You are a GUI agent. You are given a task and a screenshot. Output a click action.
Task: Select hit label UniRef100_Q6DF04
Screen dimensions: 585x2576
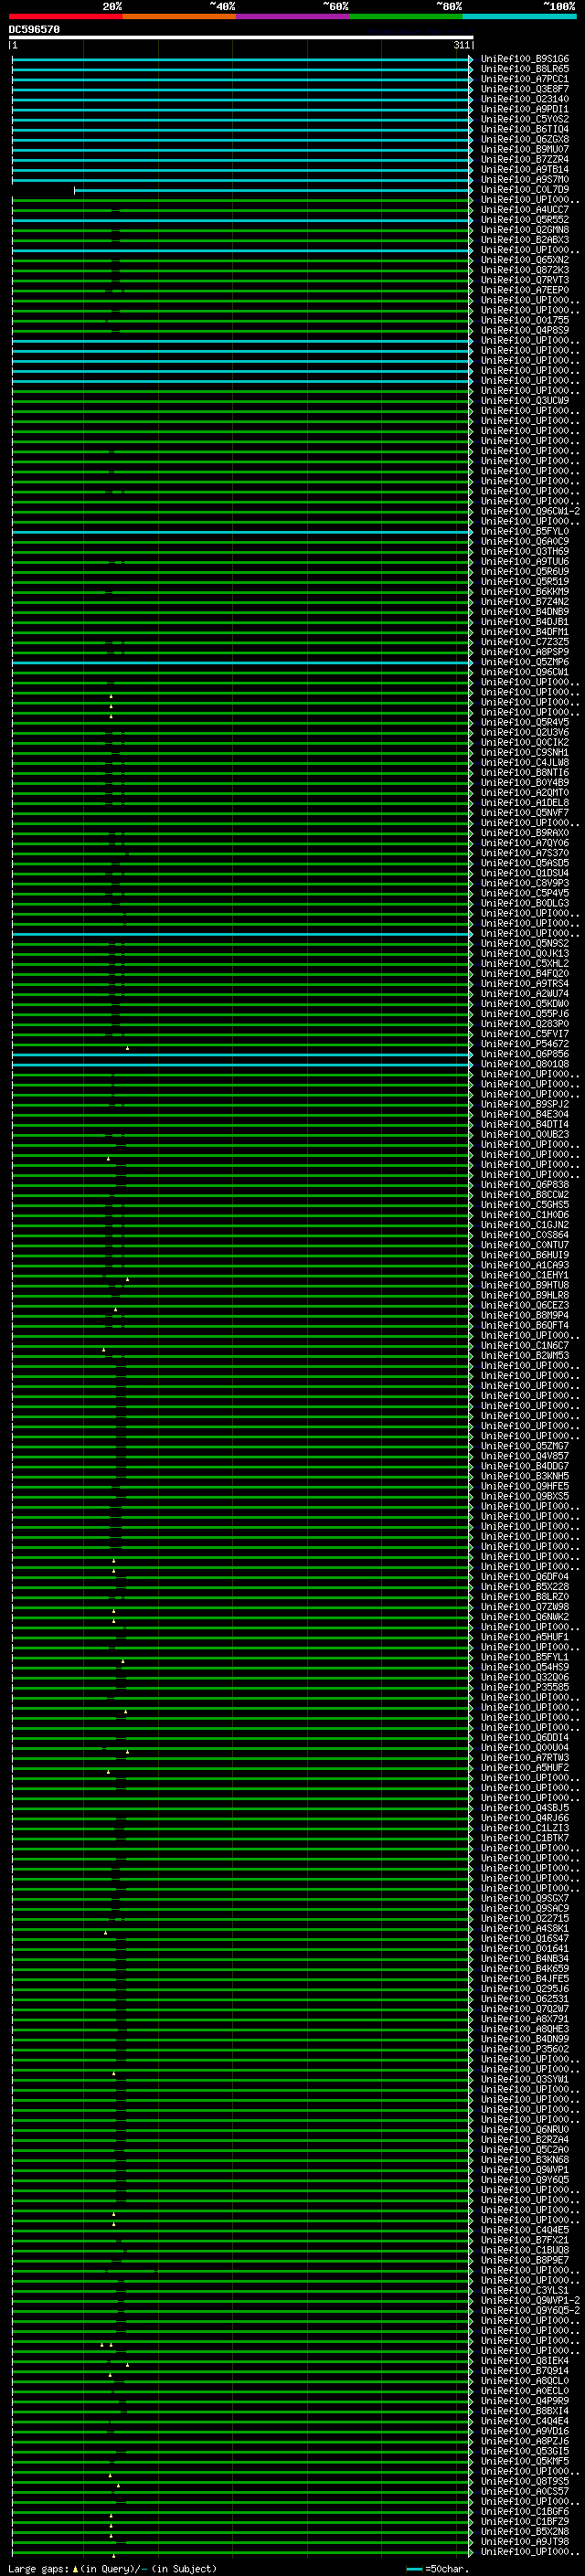(x=524, y=1578)
